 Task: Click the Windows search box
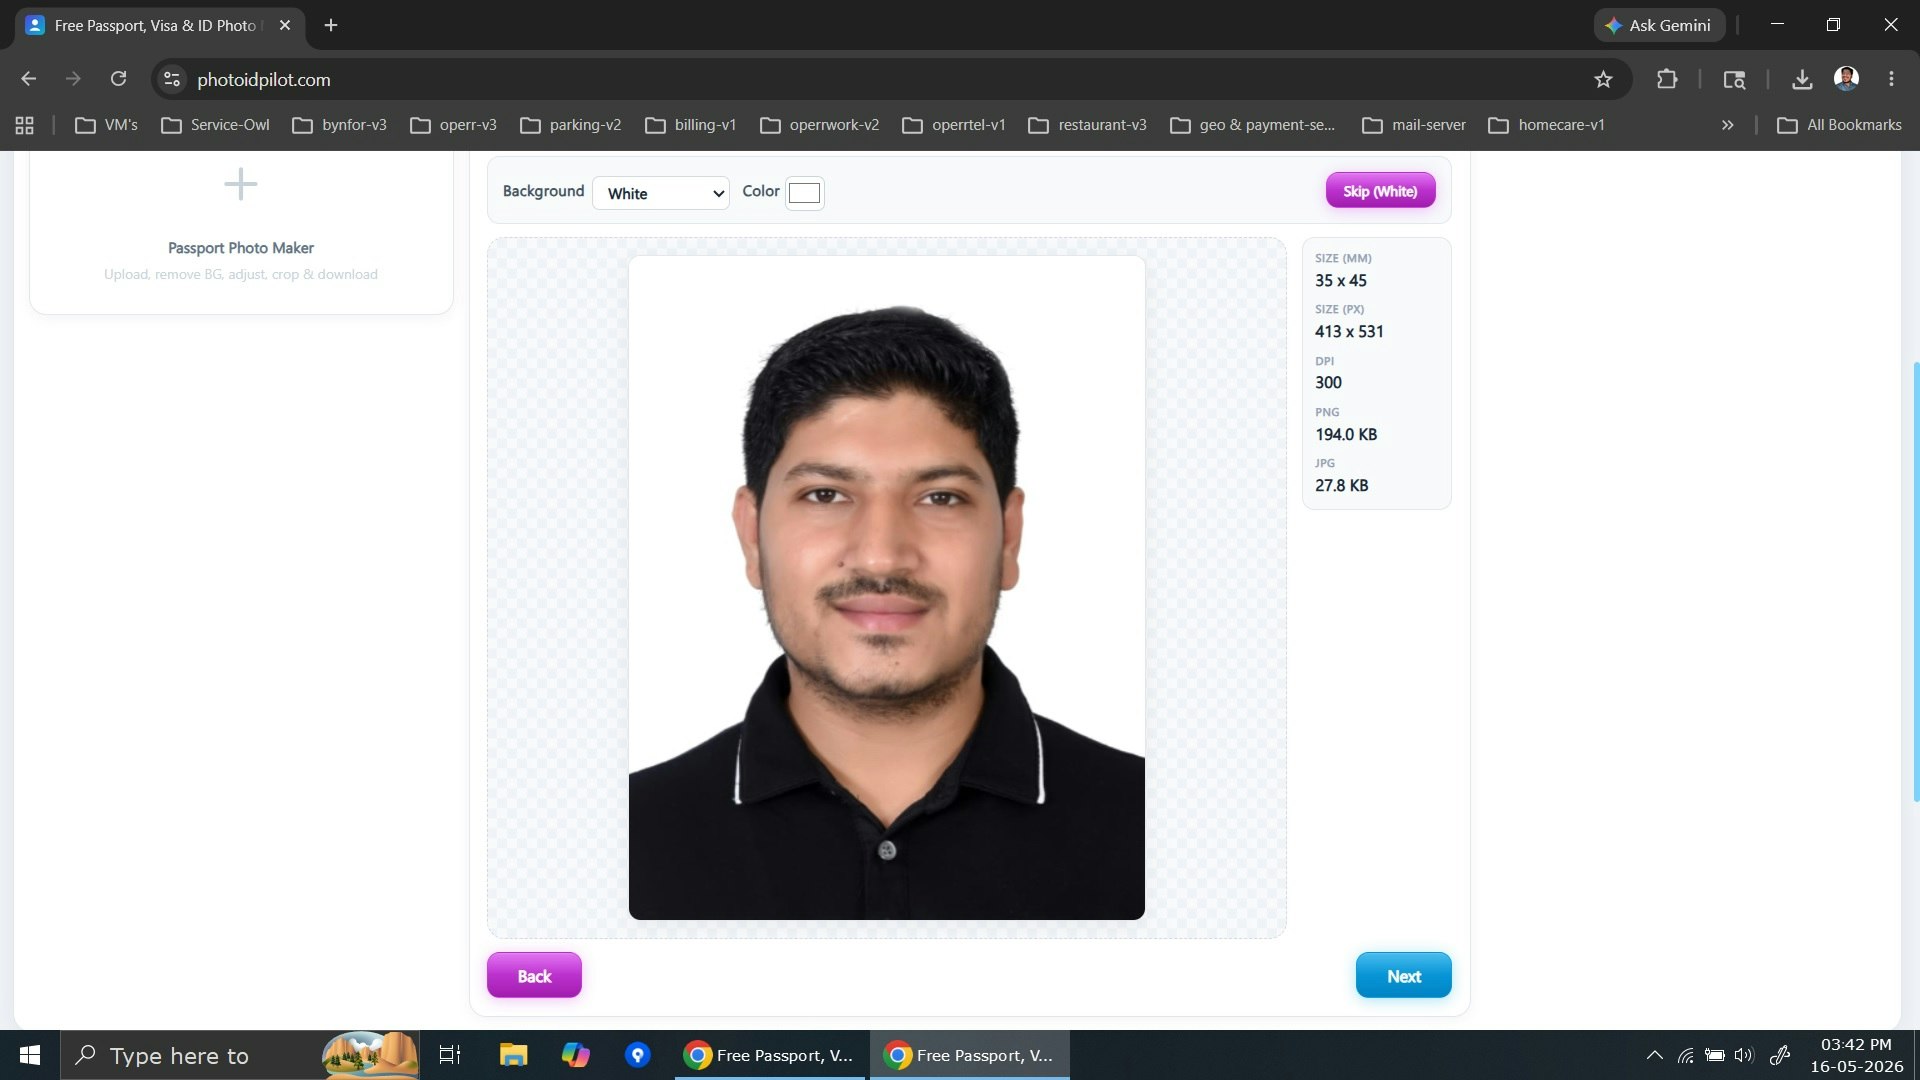240,1055
